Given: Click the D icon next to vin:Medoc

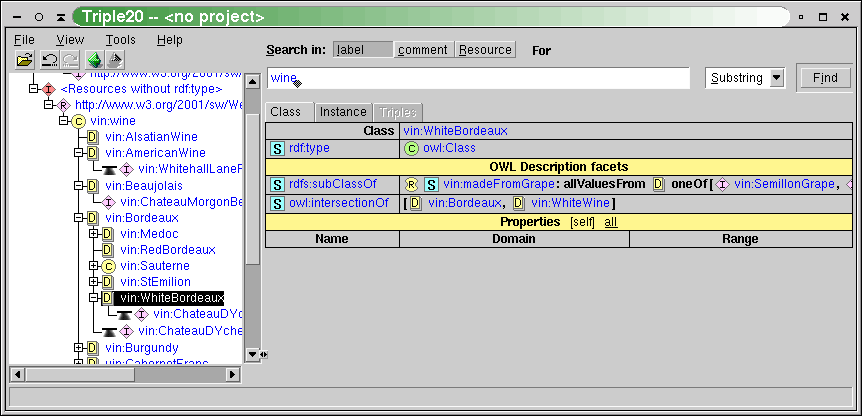Looking at the screenshot, I should [108, 234].
